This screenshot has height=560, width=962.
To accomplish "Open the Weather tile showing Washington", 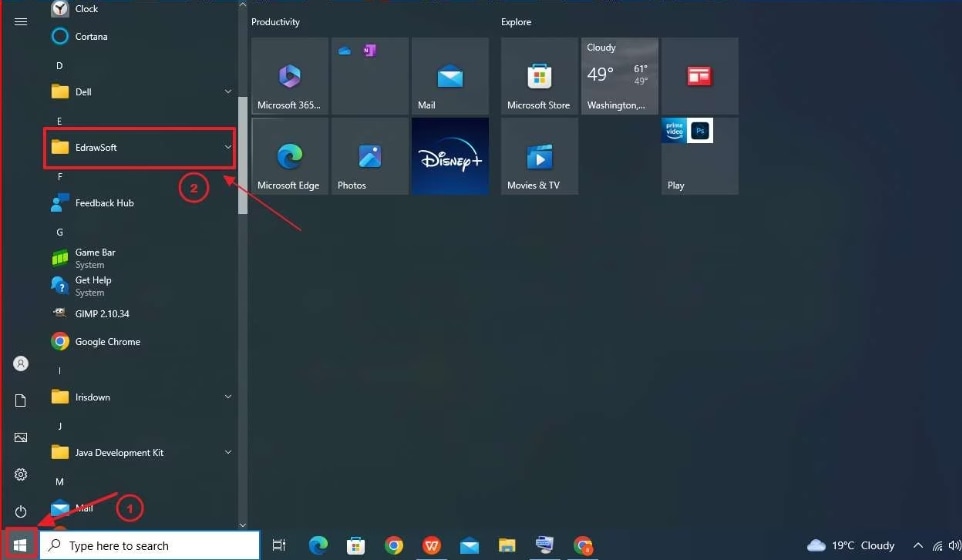I will (620, 76).
